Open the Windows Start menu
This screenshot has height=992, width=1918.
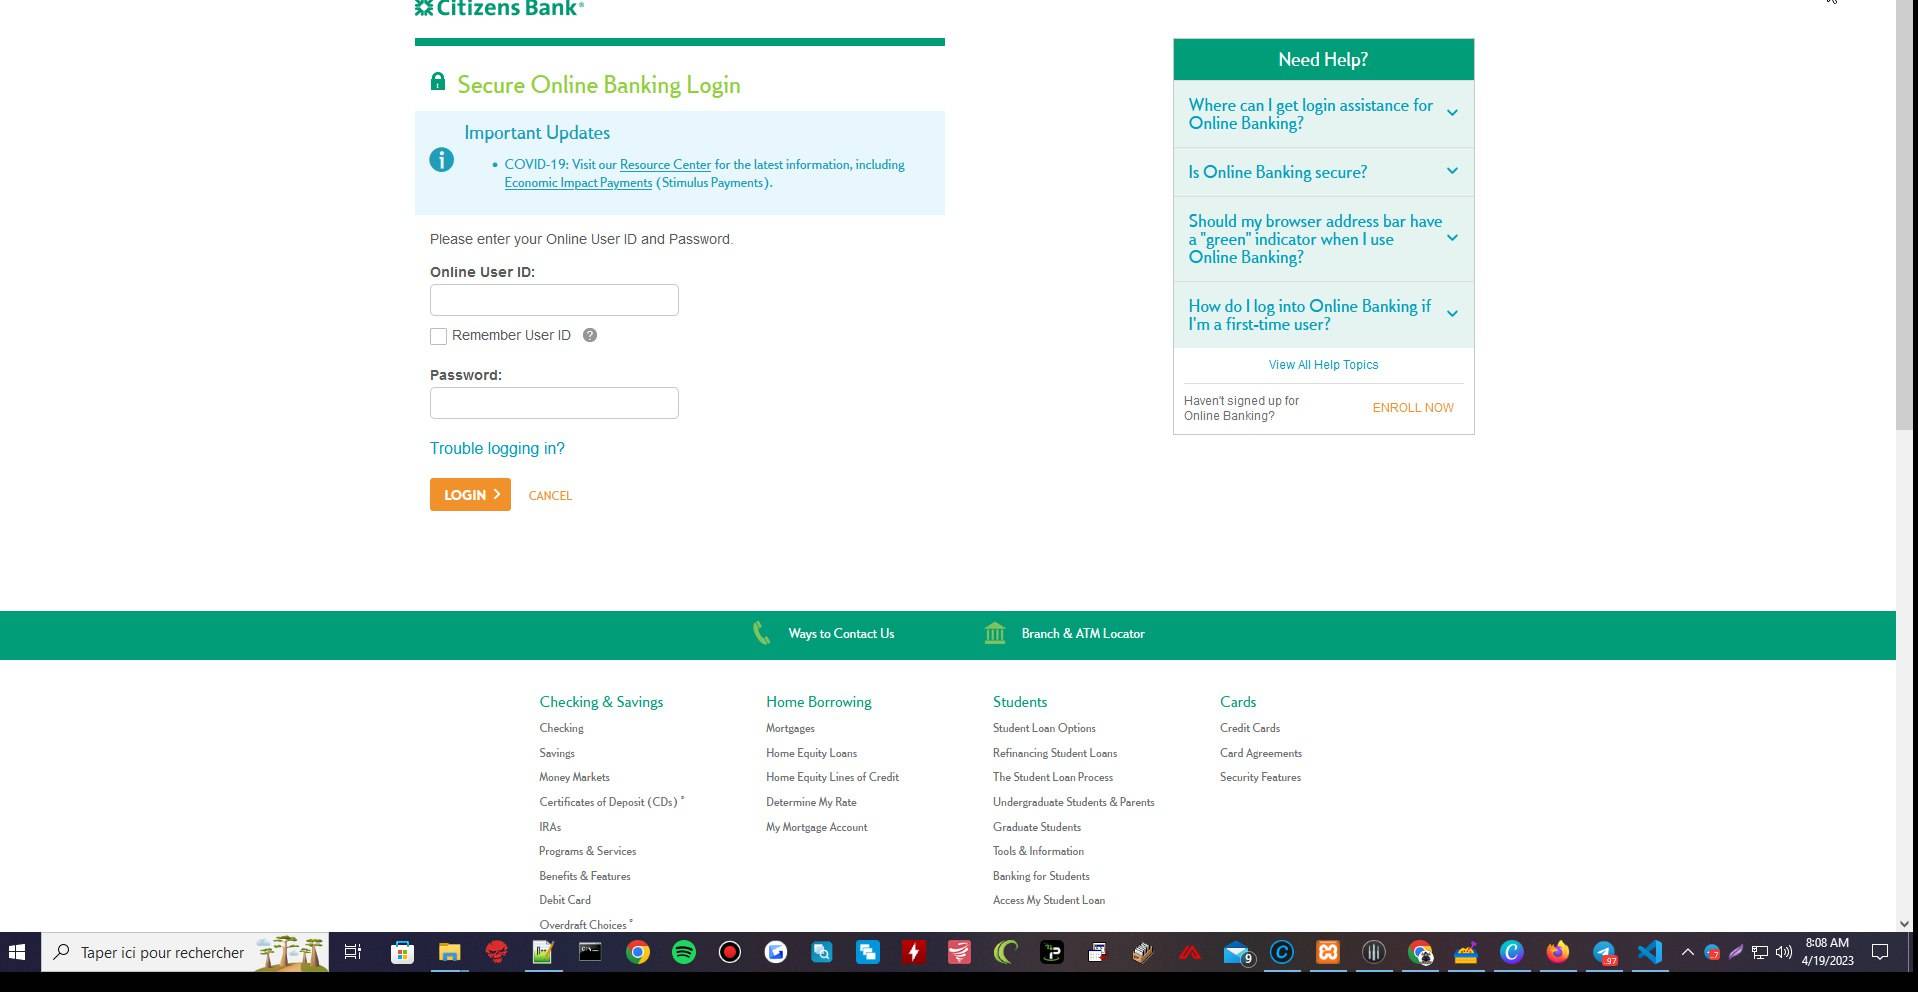(17, 953)
